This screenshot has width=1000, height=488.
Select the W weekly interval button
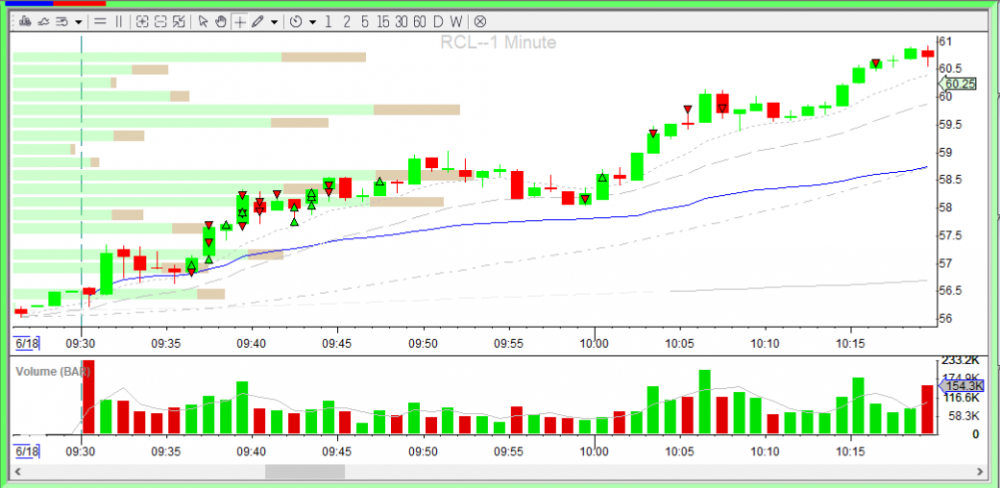click(456, 21)
